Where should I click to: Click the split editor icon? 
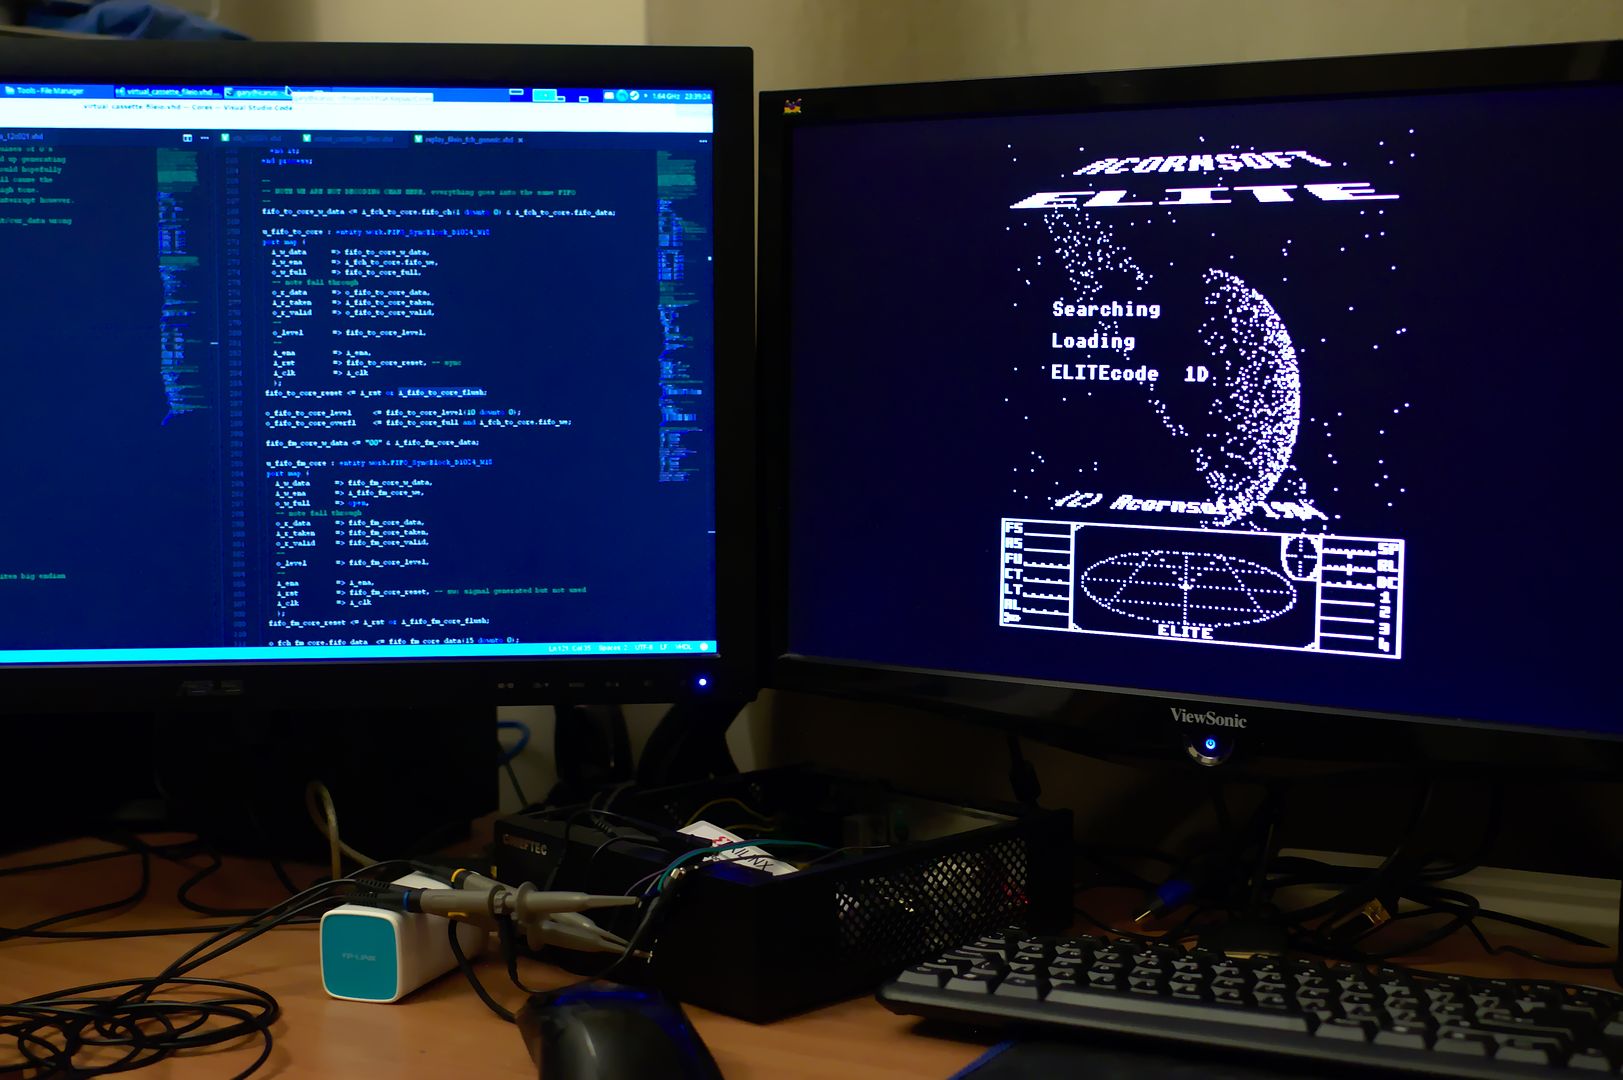coord(187,138)
